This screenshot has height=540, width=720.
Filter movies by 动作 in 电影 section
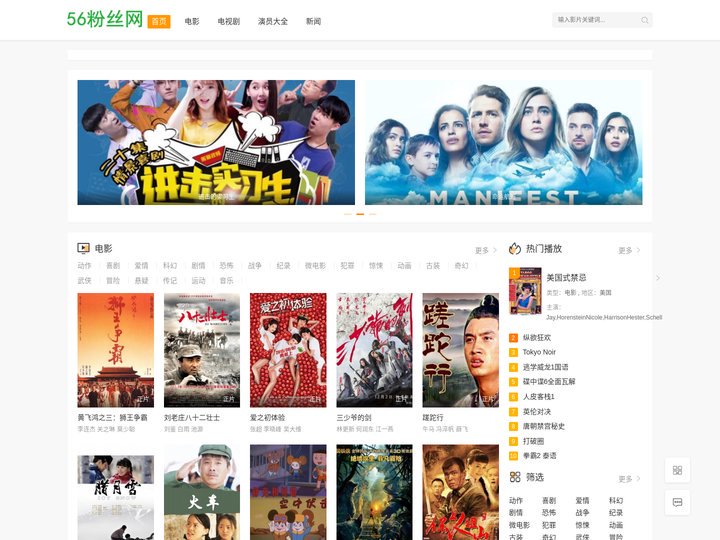(84, 265)
